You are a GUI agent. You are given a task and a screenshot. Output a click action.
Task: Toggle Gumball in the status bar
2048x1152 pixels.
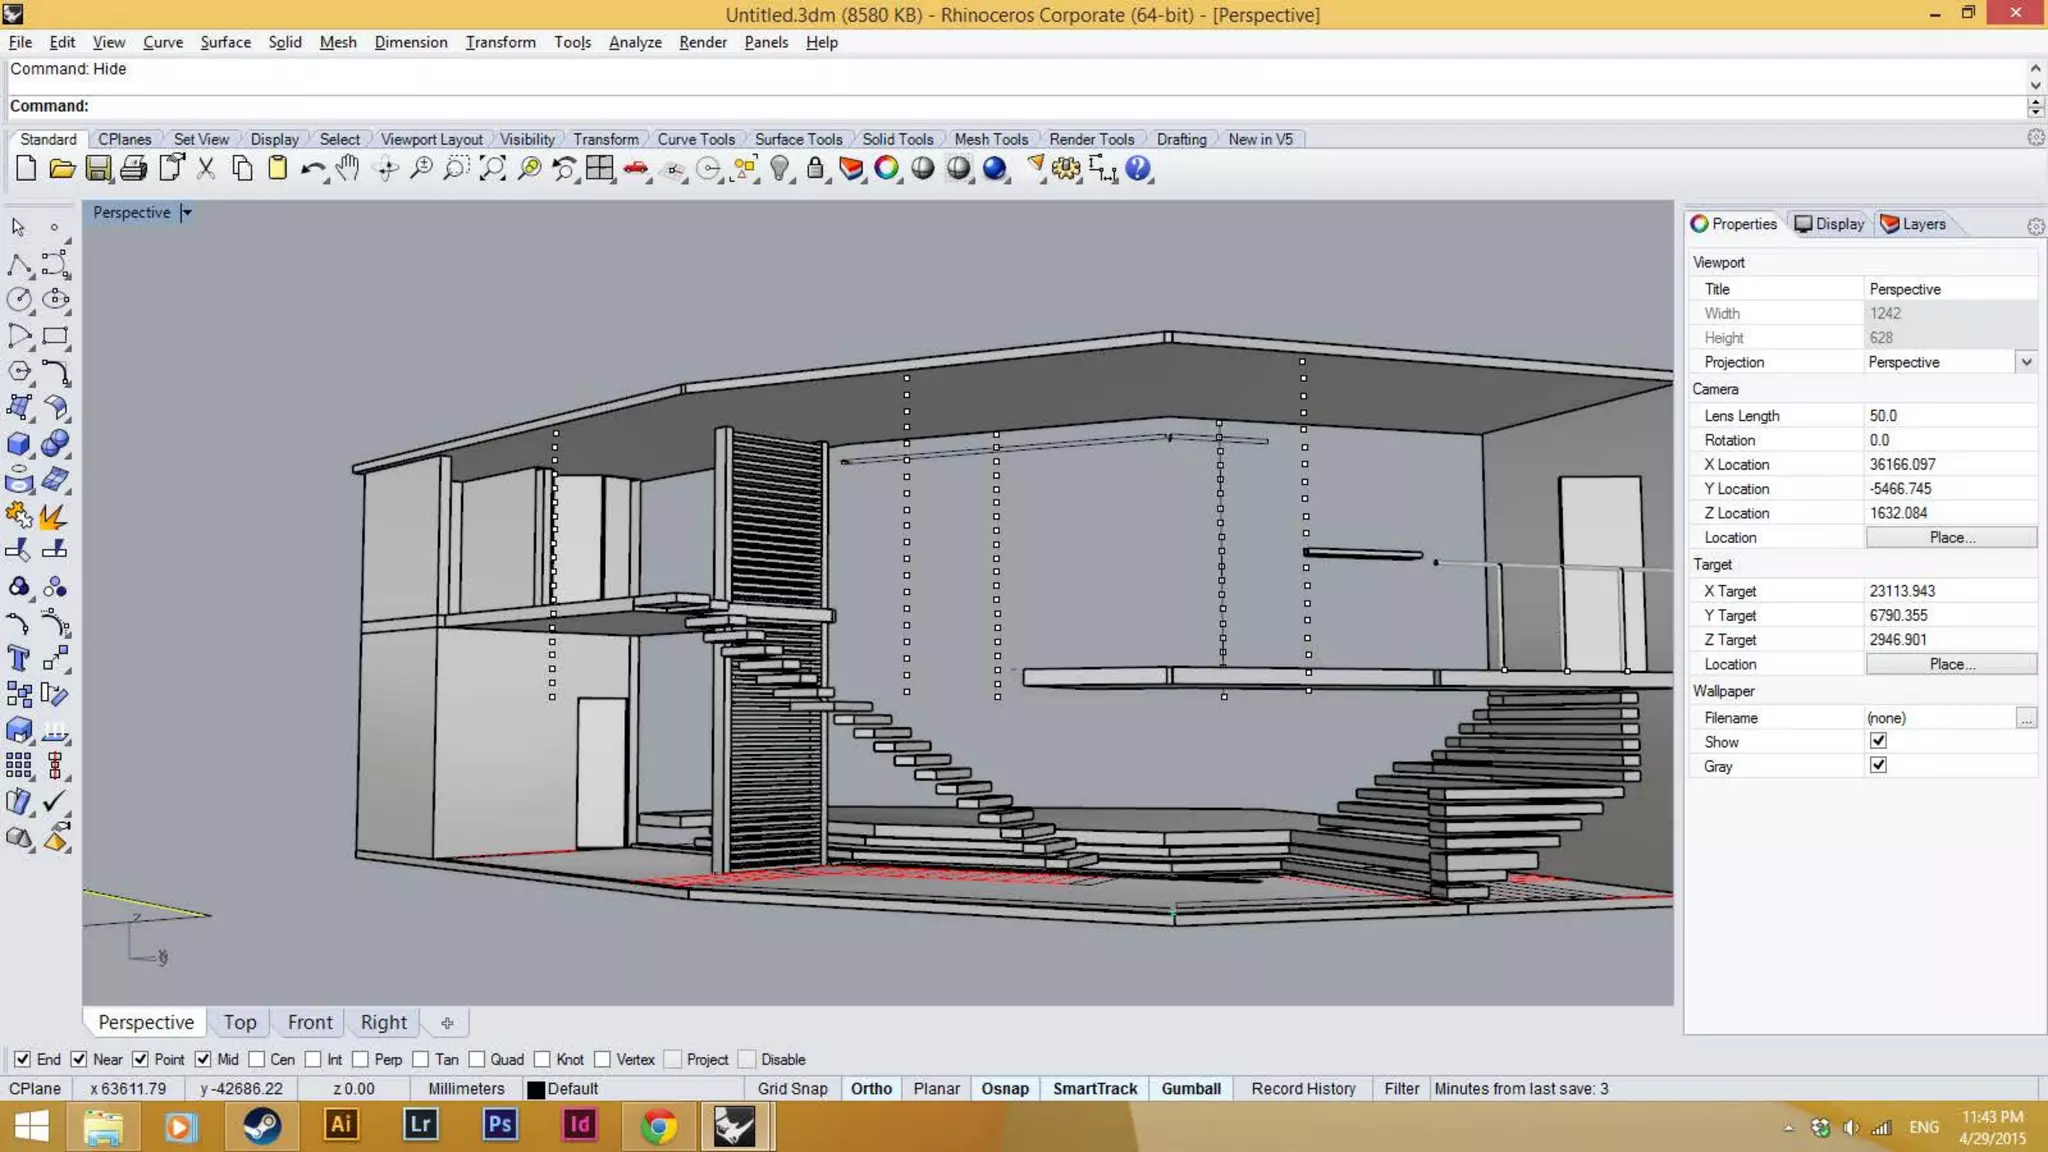(x=1190, y=1088)
